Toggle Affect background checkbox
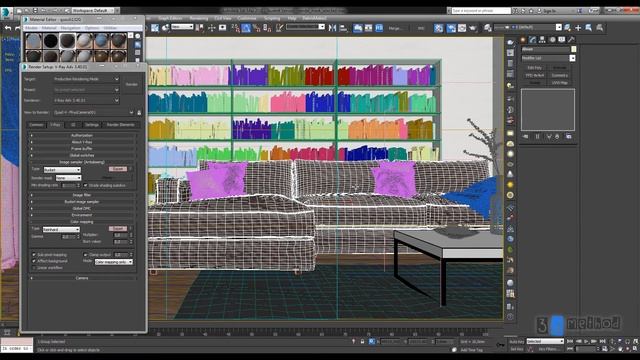Screen dimensions: 640x360 tap(34, 261)
